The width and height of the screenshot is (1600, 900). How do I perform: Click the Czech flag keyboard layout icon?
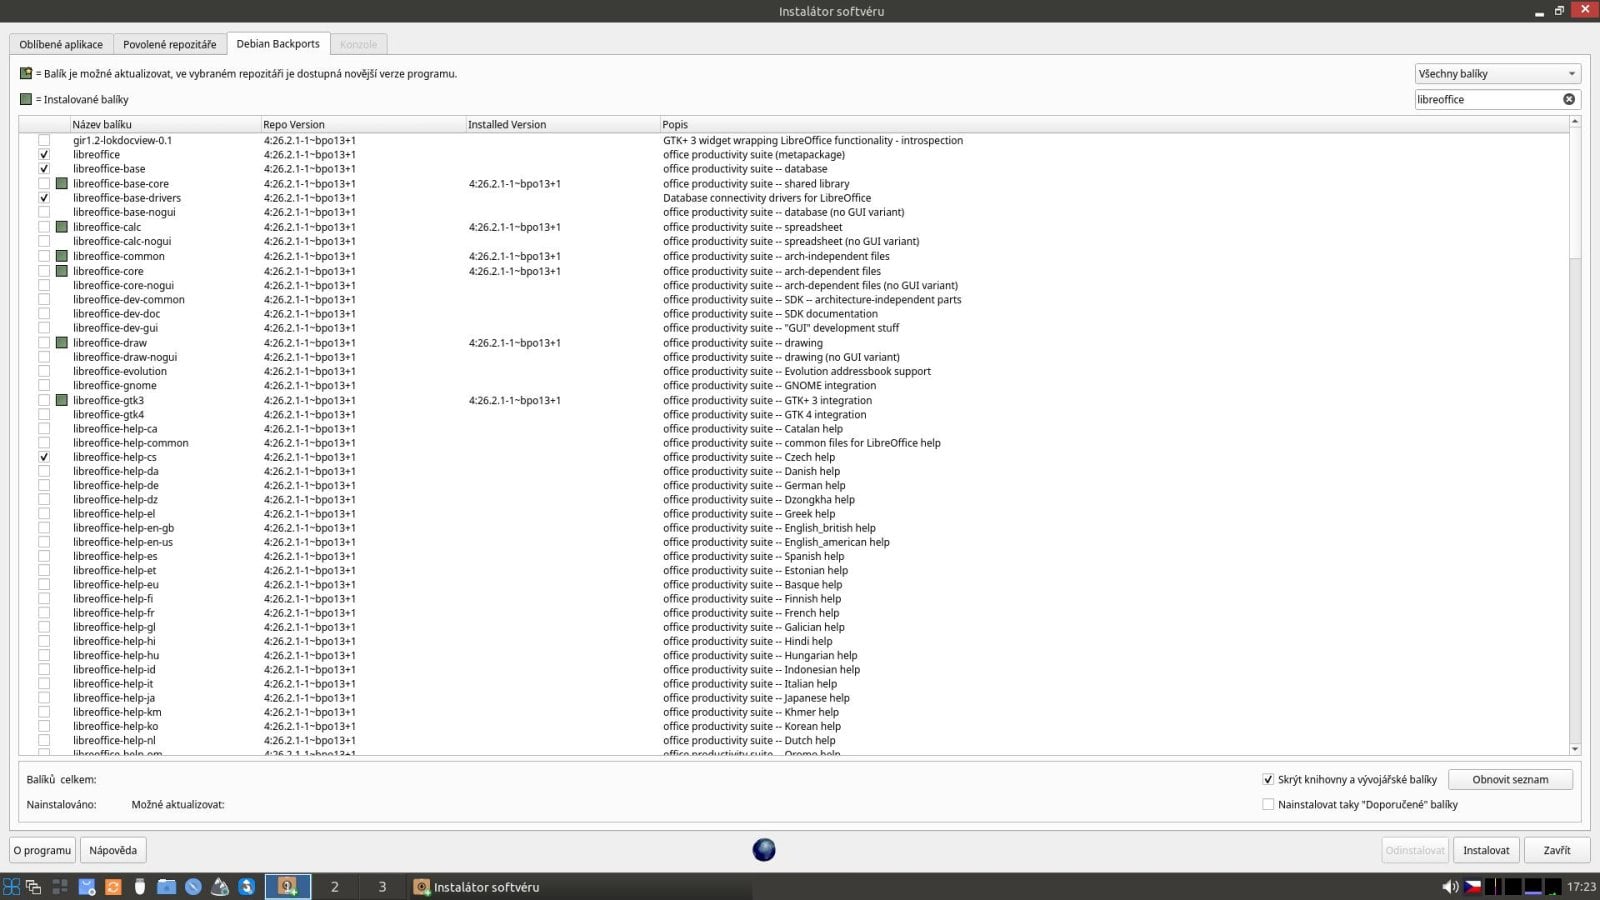pyautogui.click(x=1473, y=887)
